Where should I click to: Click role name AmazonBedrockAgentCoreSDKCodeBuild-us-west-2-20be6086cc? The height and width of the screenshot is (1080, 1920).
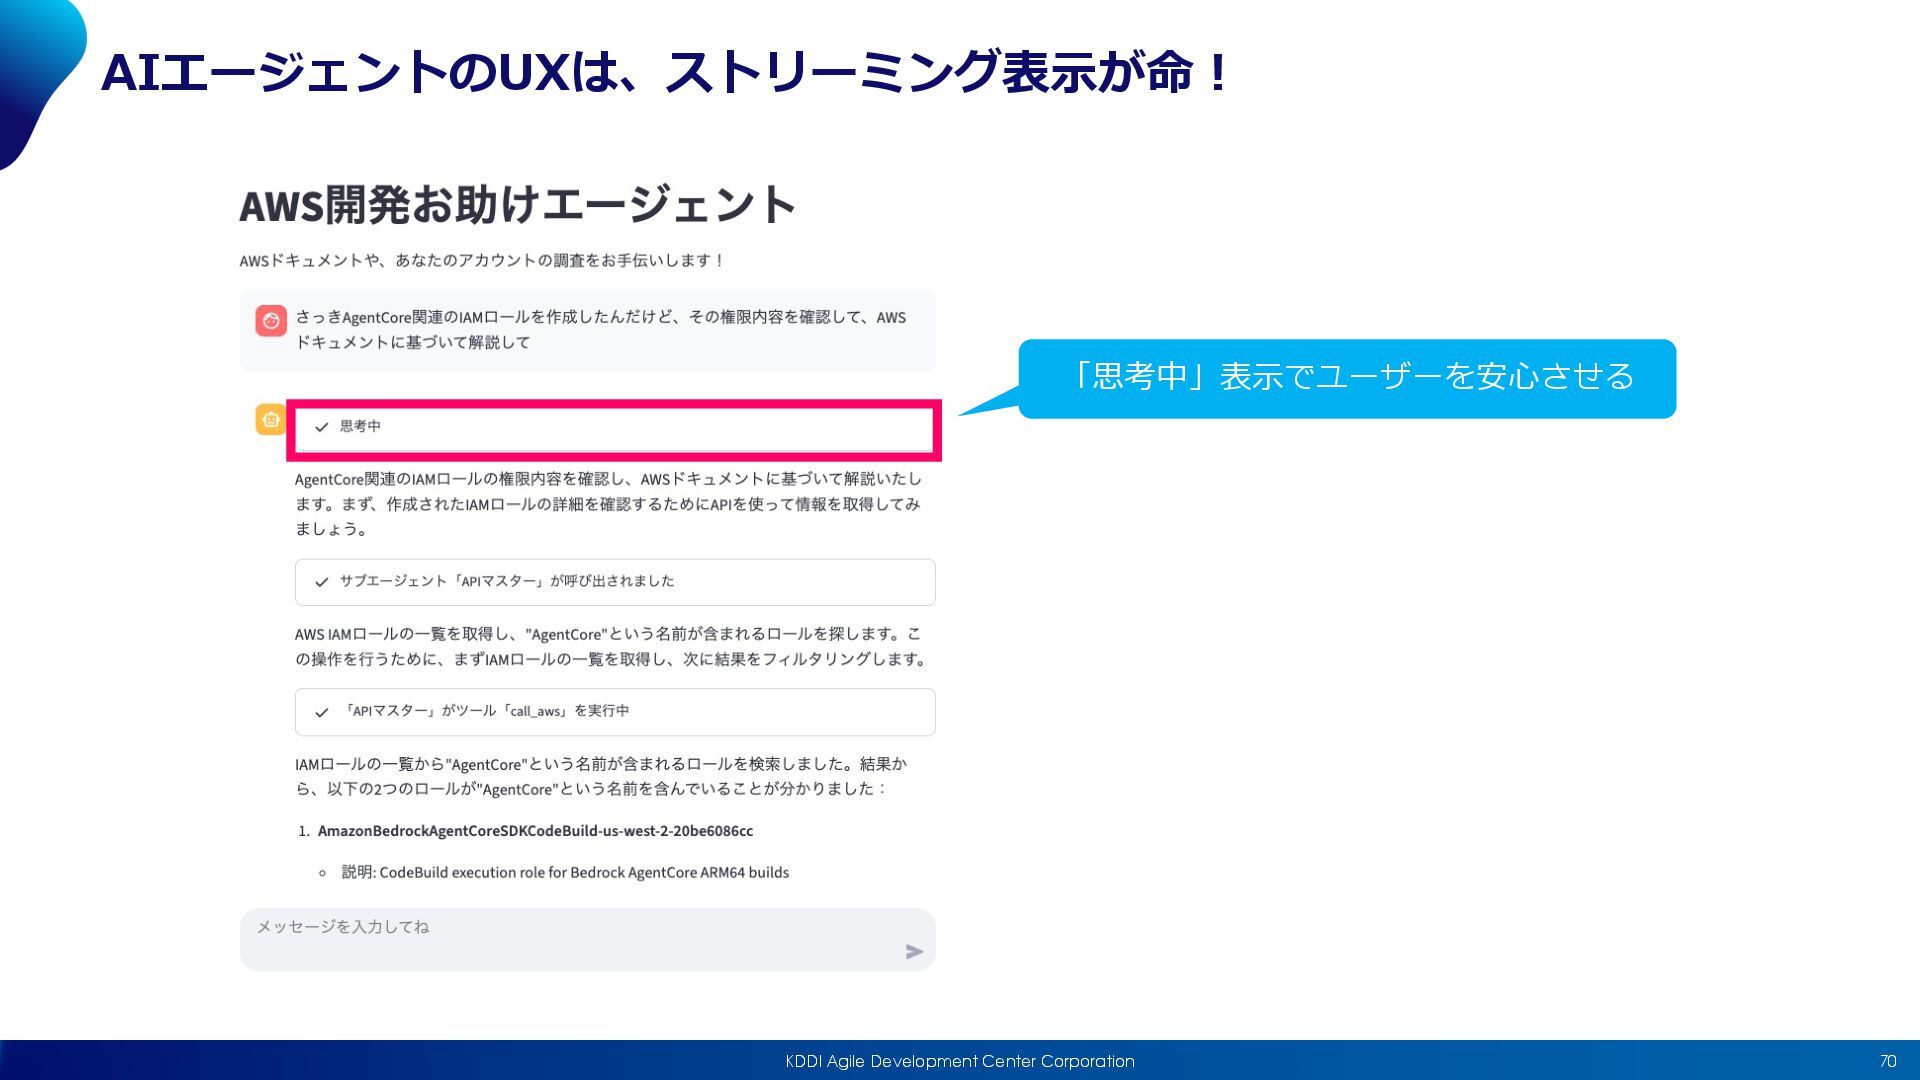535,831
